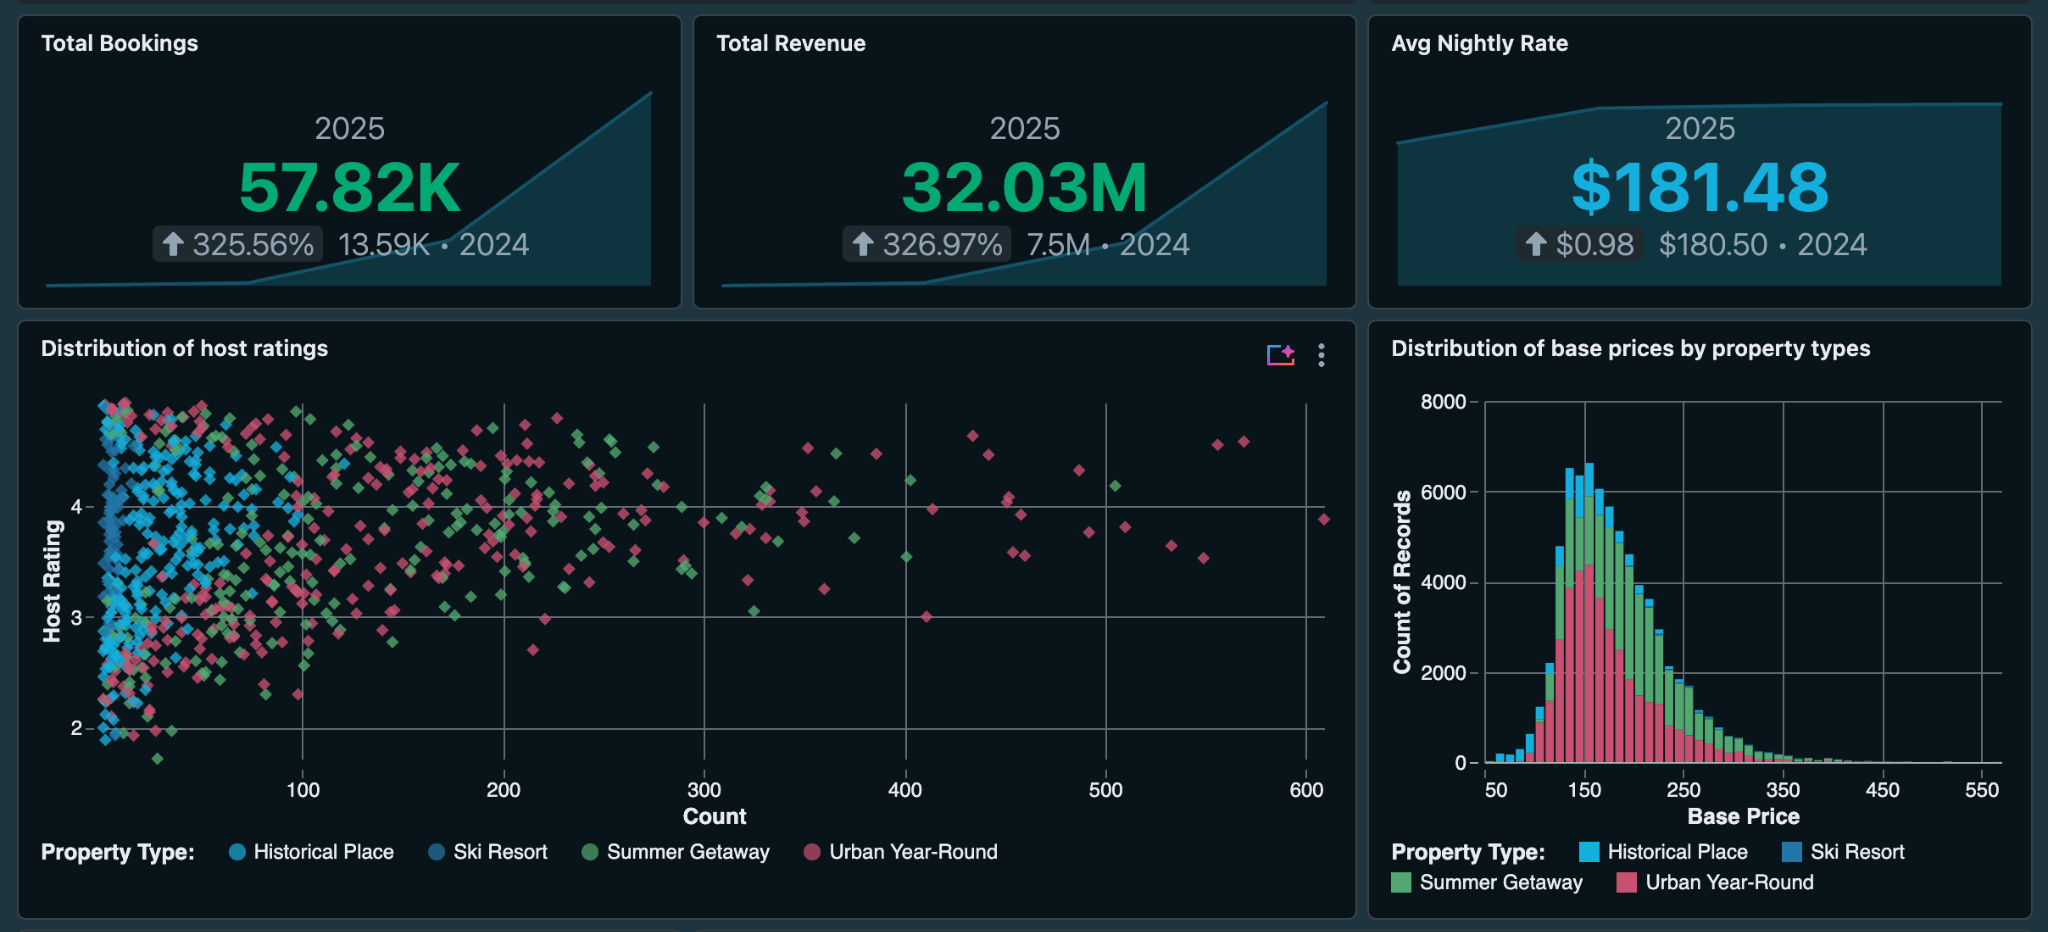Viewport: 2048px width, 932px height.
Task: Click the up arrow beside 326.97% in Total Revenue
Action: pos(863,244)
